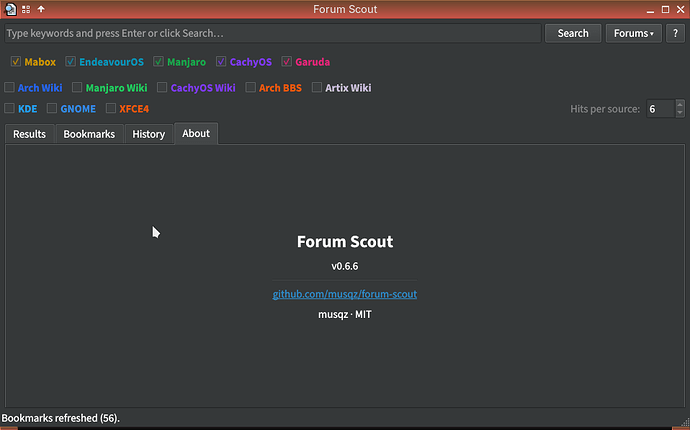This screenshot has height=430, width=690.
Task: Minimize the Forum Scout window
Action: click(x=650, y=10)
